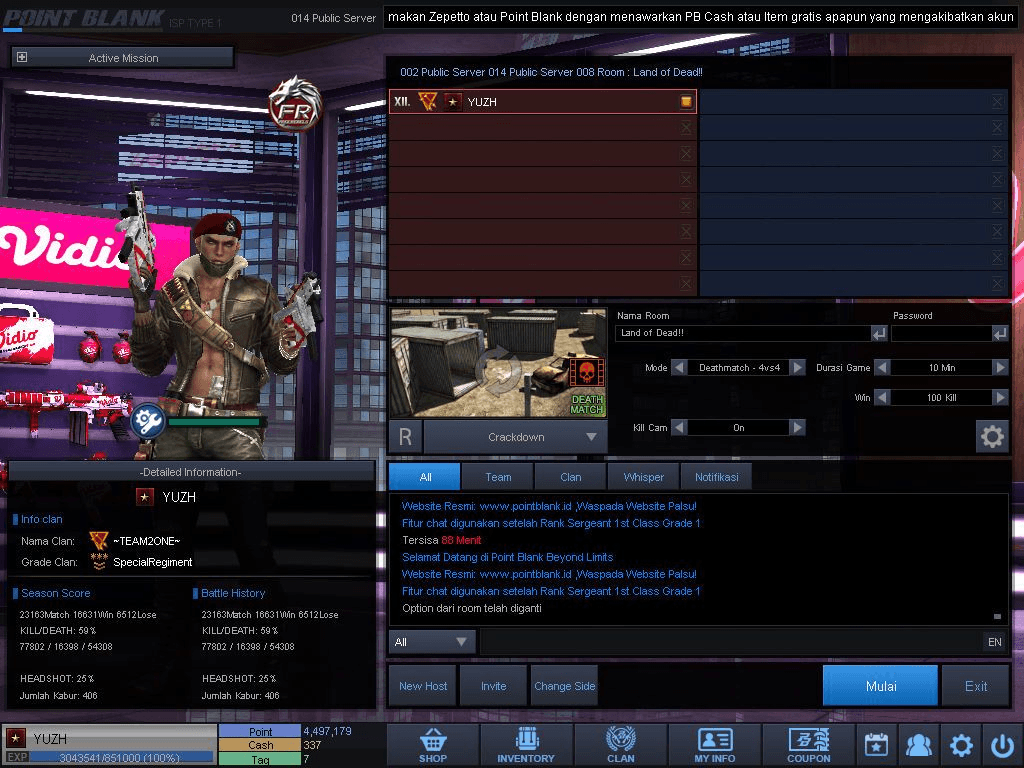
Task: Close the second red team slot
Action: coord(686,127)
